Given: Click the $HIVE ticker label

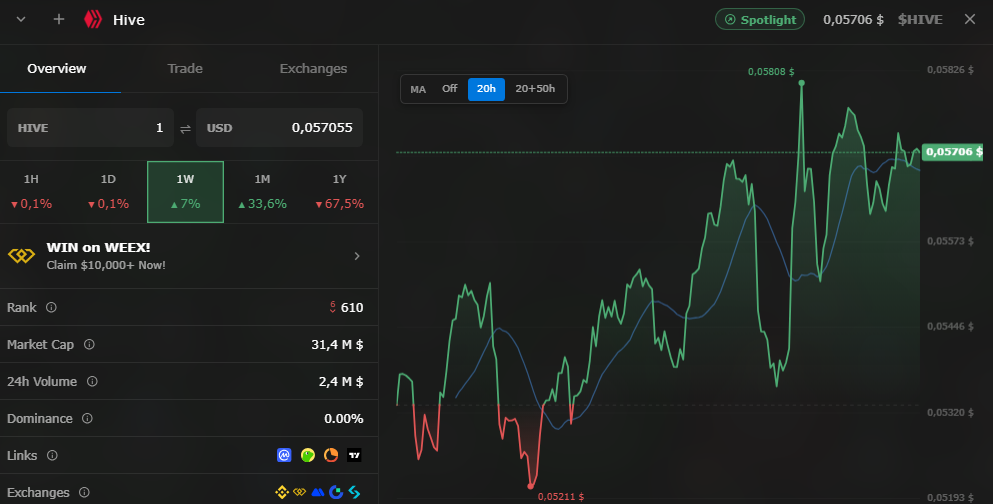Looking at the screenshot, I should [920, 20].
